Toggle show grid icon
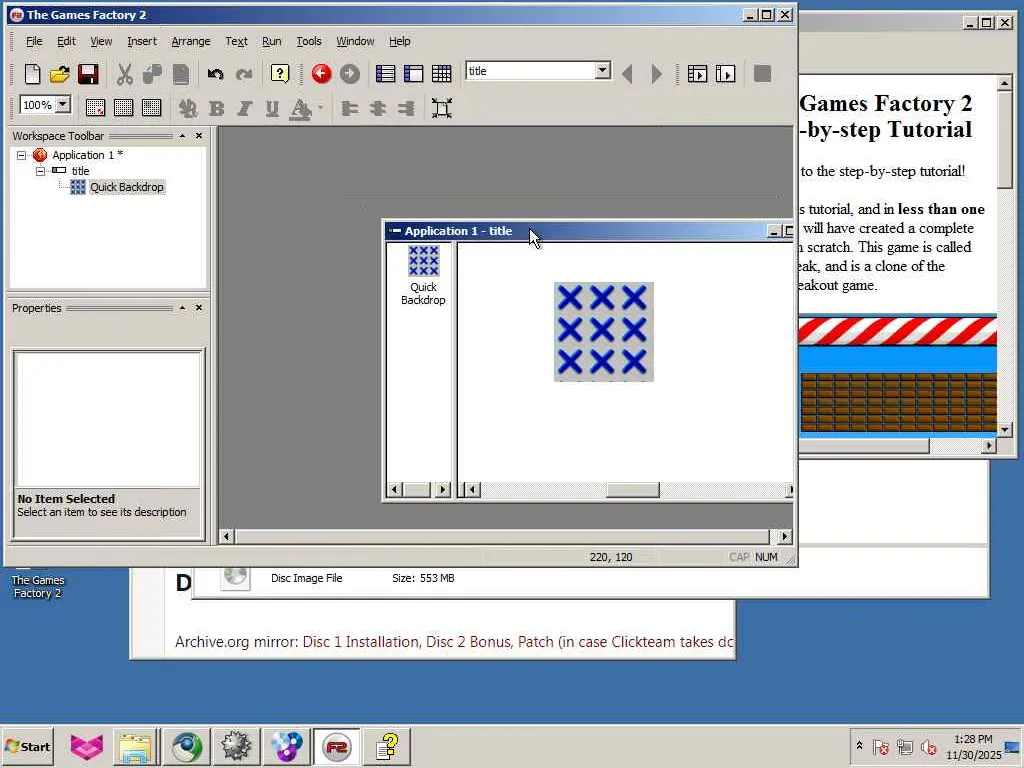Image resolution: width=1024 pixels, height=768 pixels. point(123,108)
